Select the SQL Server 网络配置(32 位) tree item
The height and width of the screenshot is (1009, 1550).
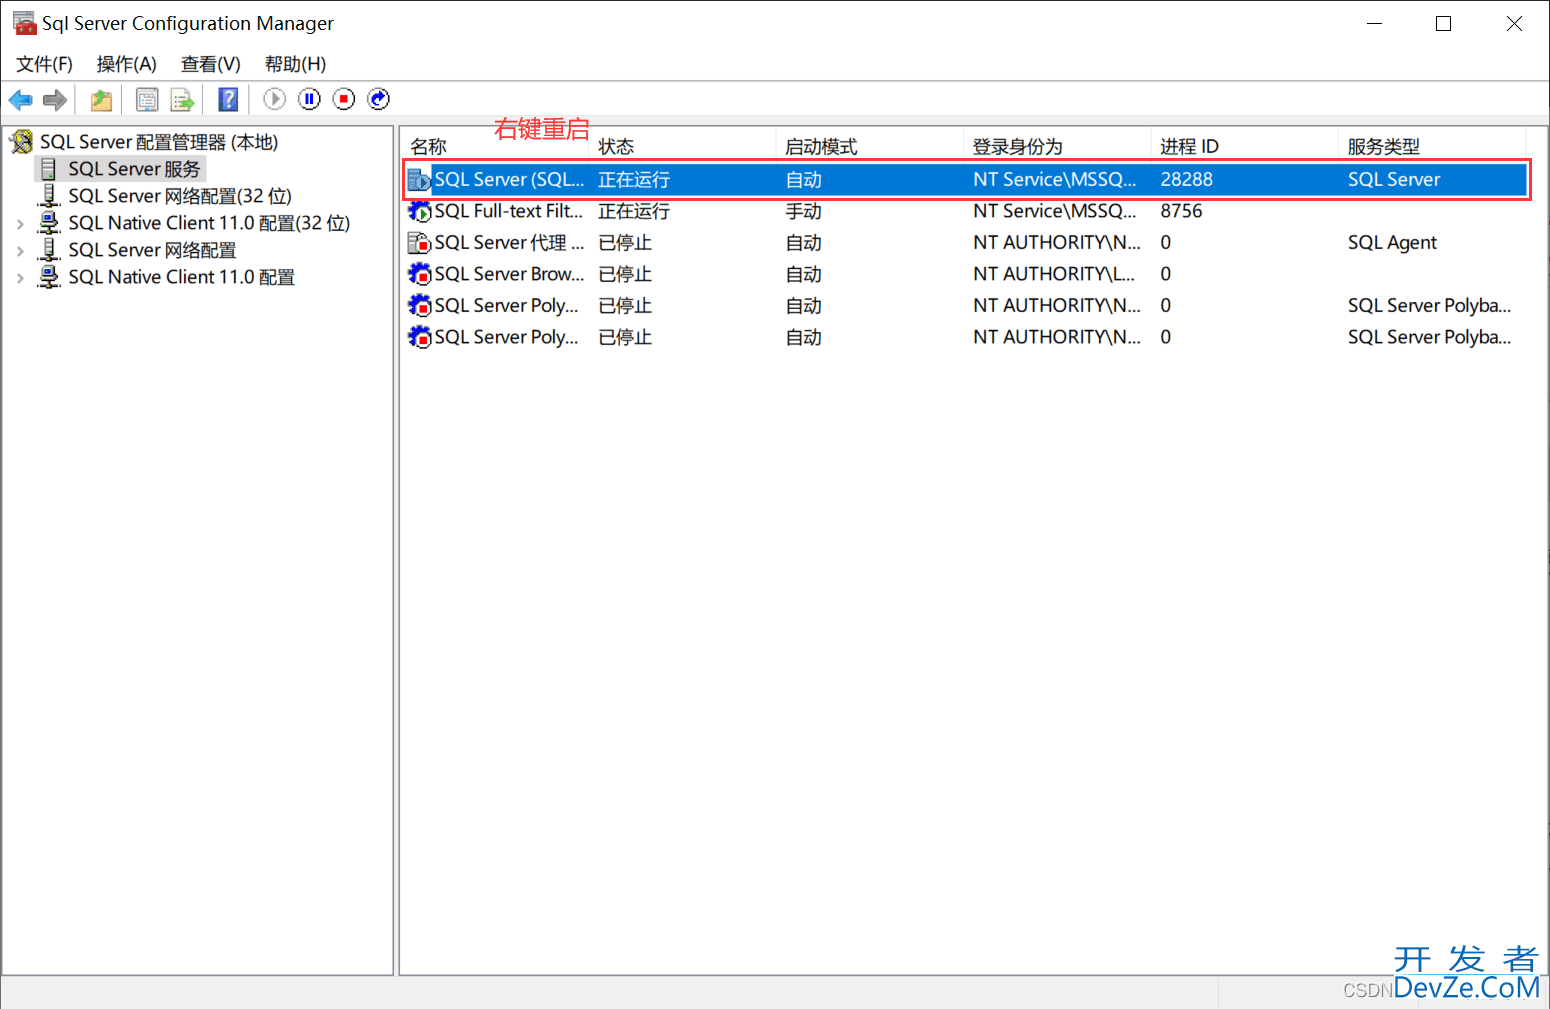coord(180,196)
